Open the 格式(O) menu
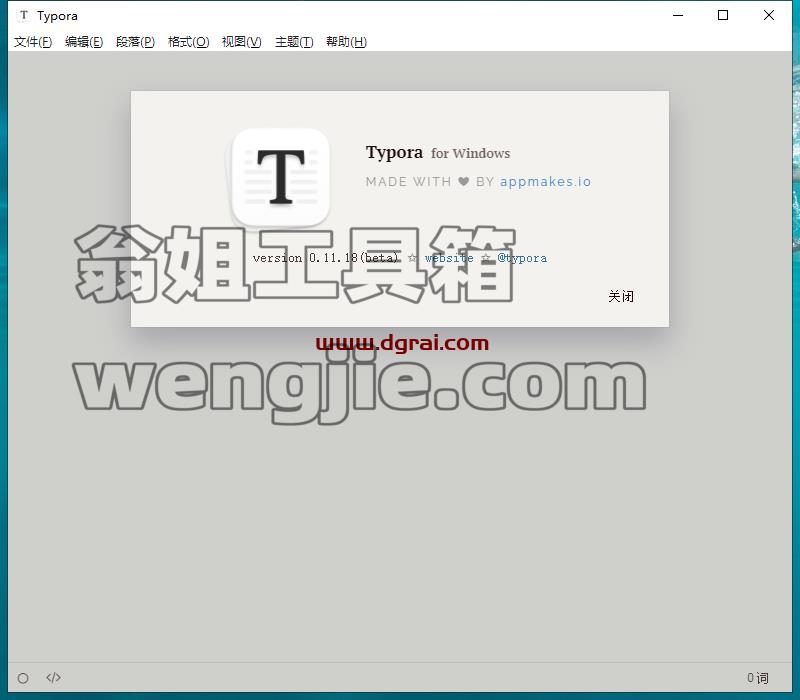The image size is (800, 700). [x=188, y=42]
